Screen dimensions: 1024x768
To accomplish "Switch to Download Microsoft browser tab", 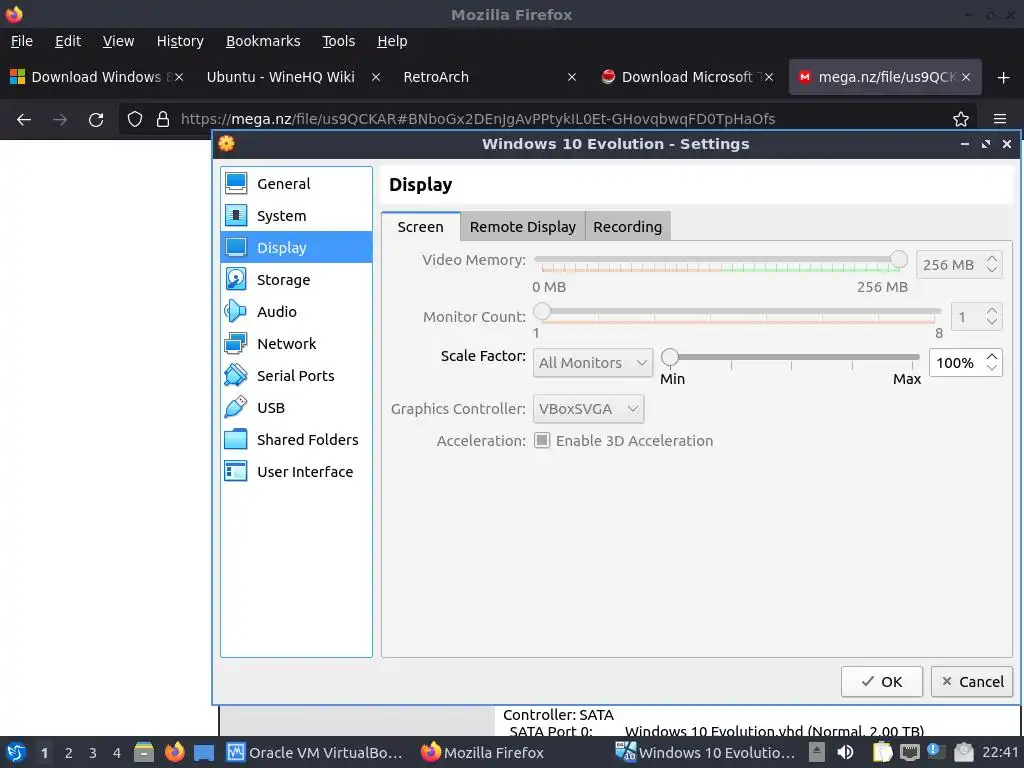I will pos(687,77).
